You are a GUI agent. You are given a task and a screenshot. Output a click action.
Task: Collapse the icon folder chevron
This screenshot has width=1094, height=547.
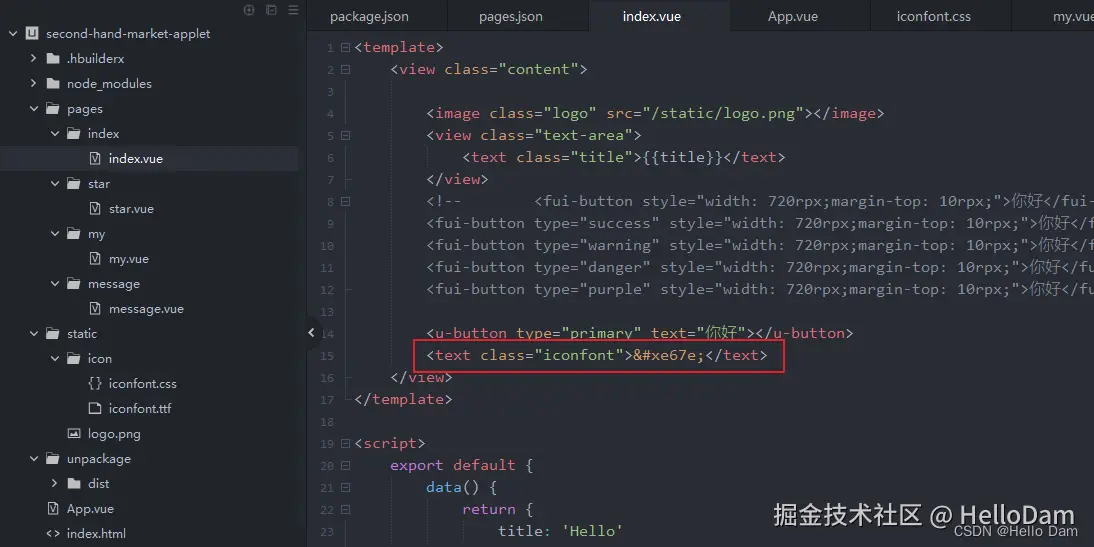(x=54, y=359)
